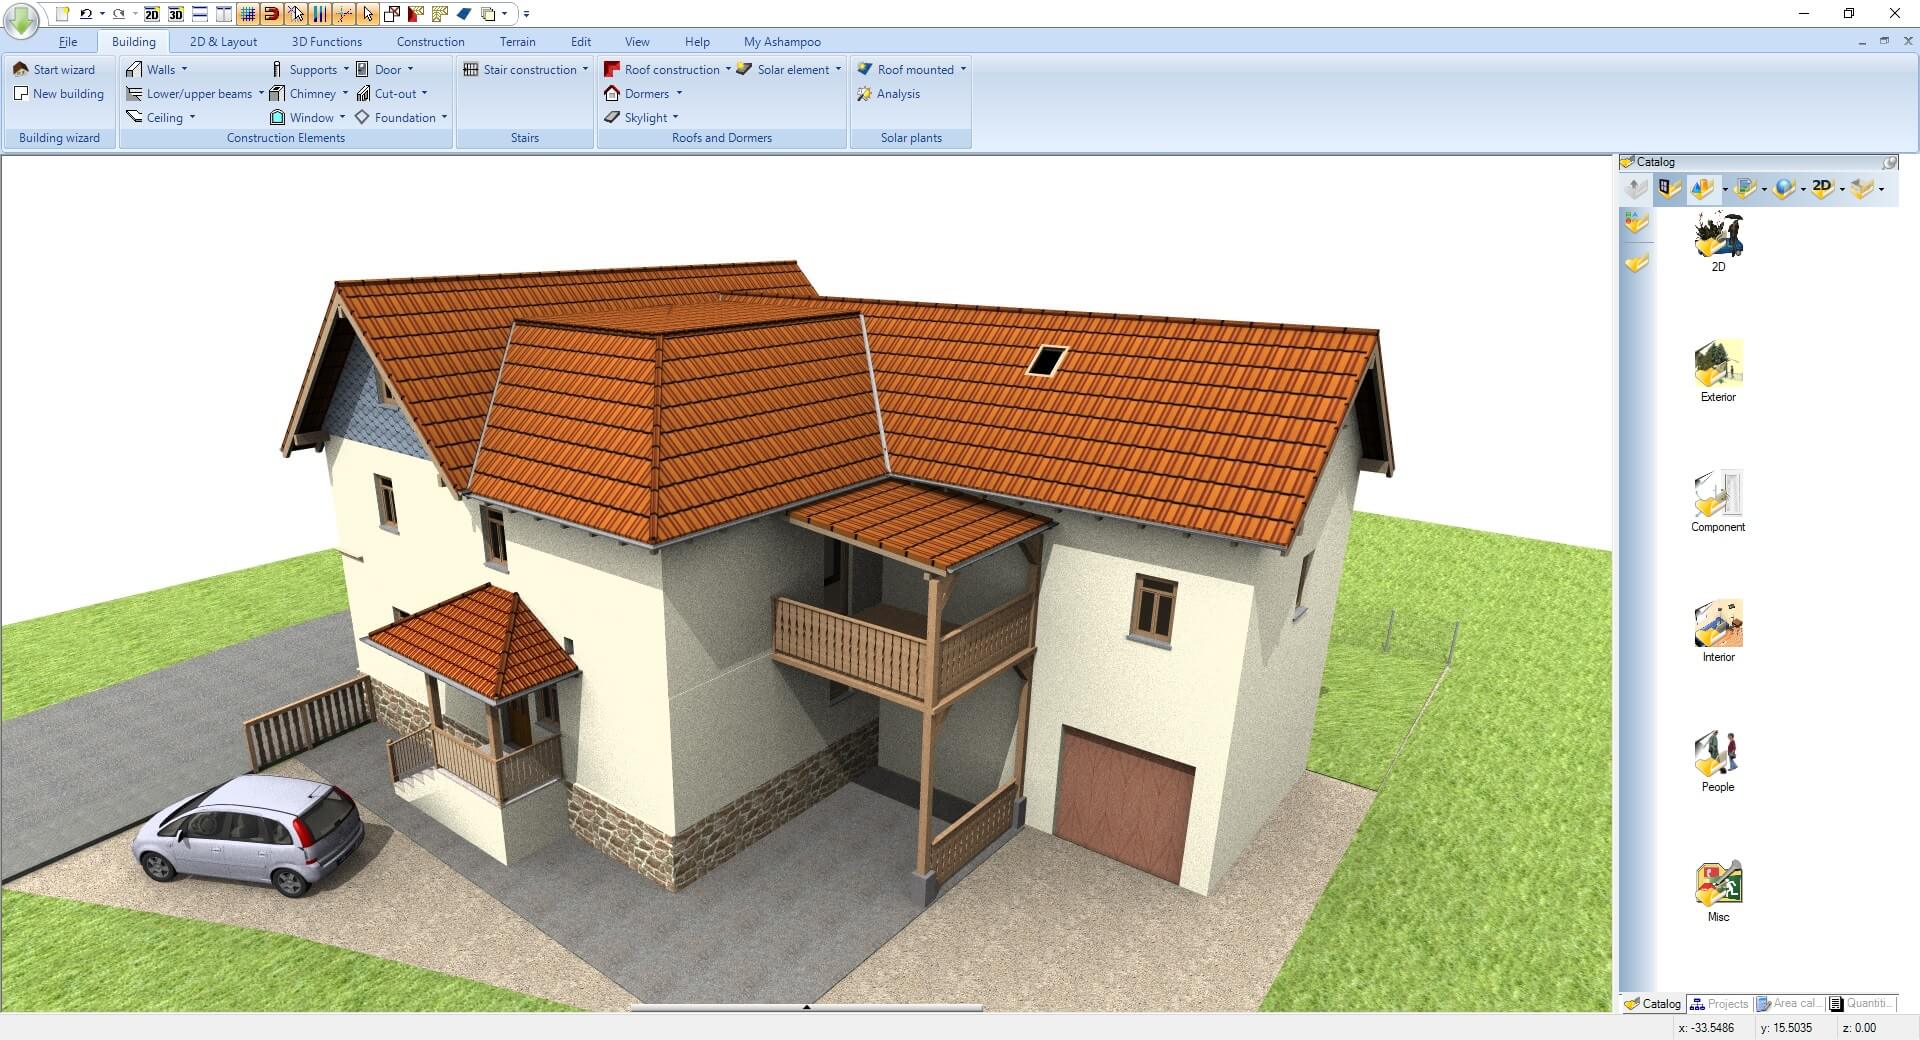Viewport: 1920px width, 1040px height.
Task: Select the 3D view toolbar icon
Action: [177, 15]
